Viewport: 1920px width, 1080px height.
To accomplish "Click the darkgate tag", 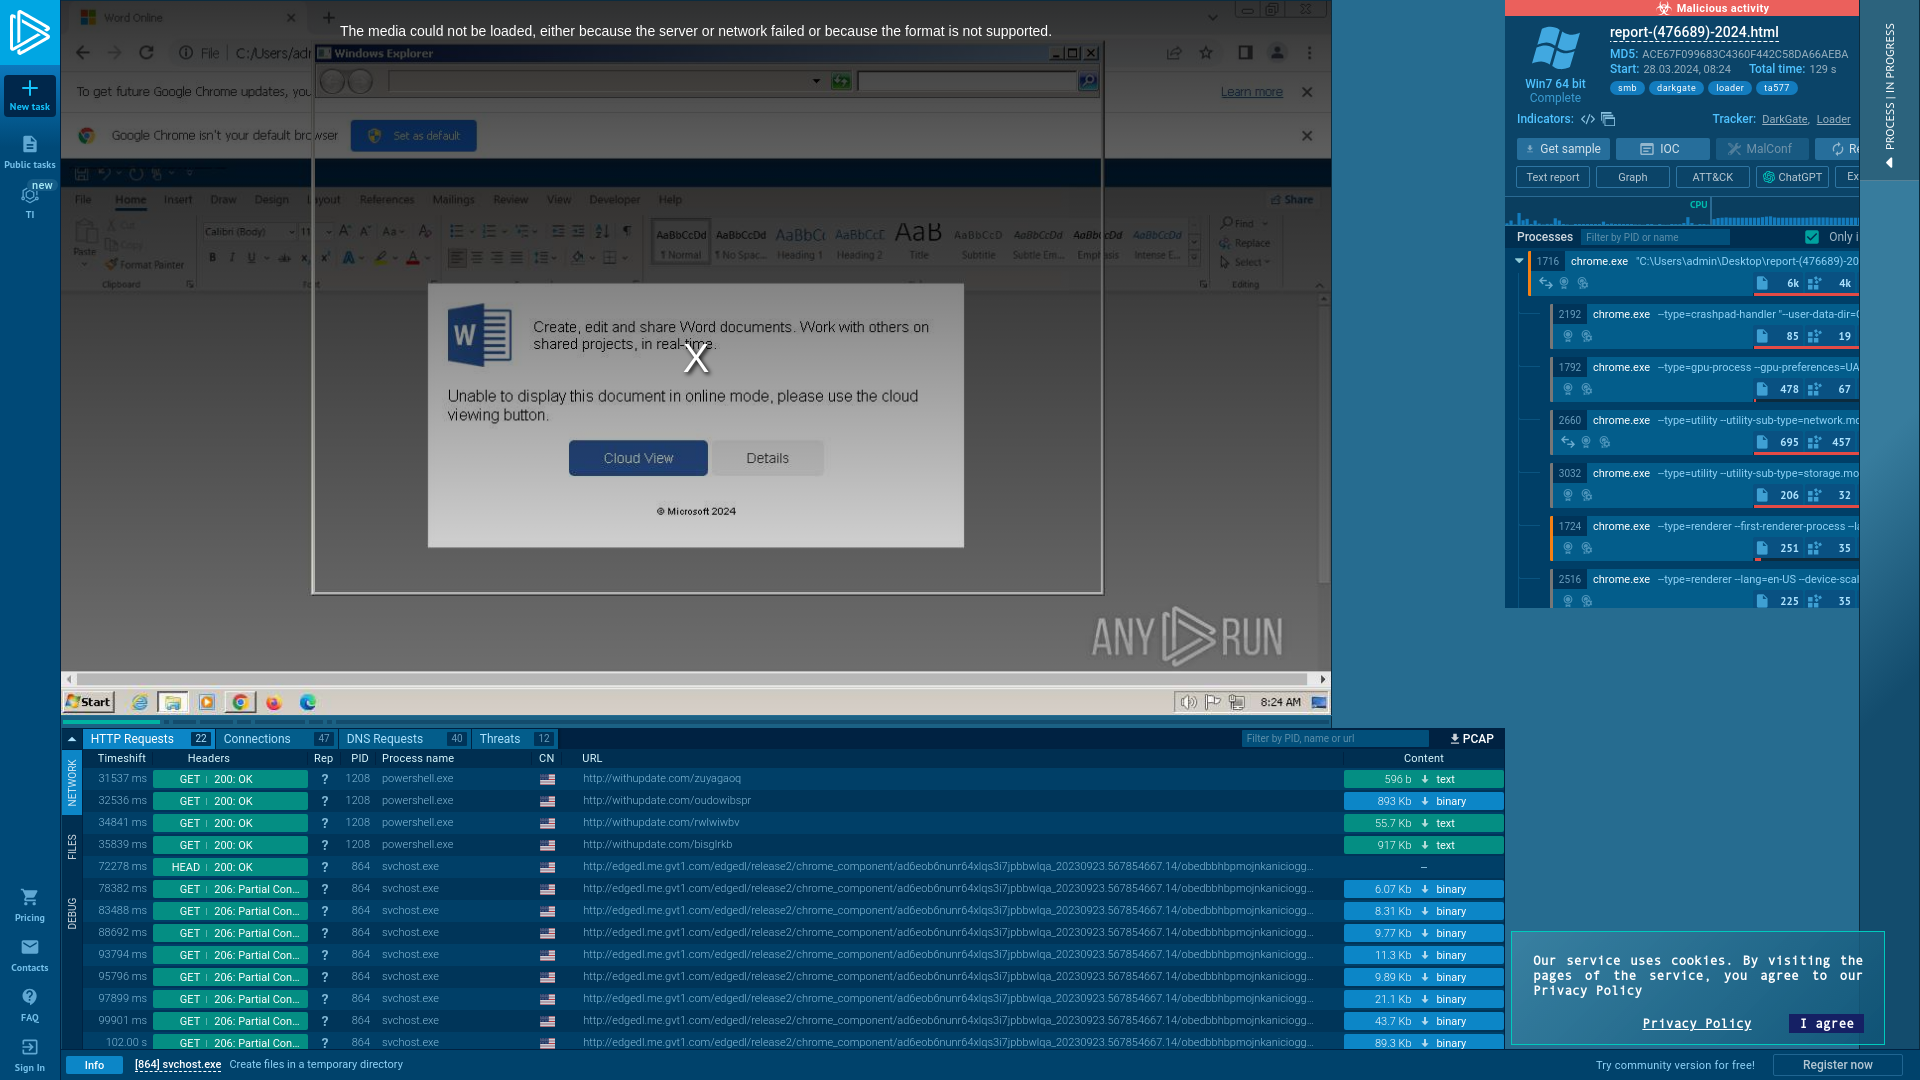I will [x=1676, y=88].
